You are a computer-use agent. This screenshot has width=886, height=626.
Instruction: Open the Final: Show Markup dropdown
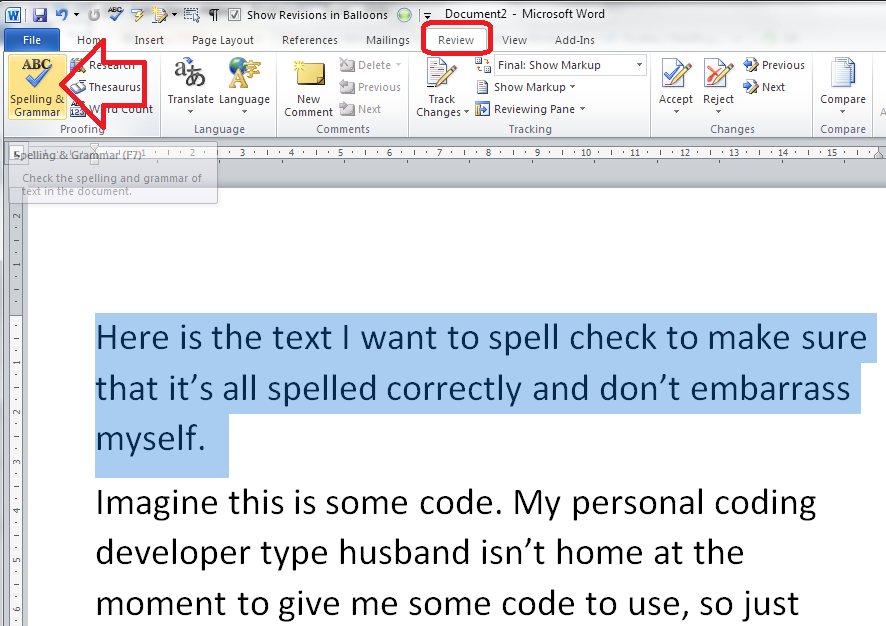pos(570,65)
